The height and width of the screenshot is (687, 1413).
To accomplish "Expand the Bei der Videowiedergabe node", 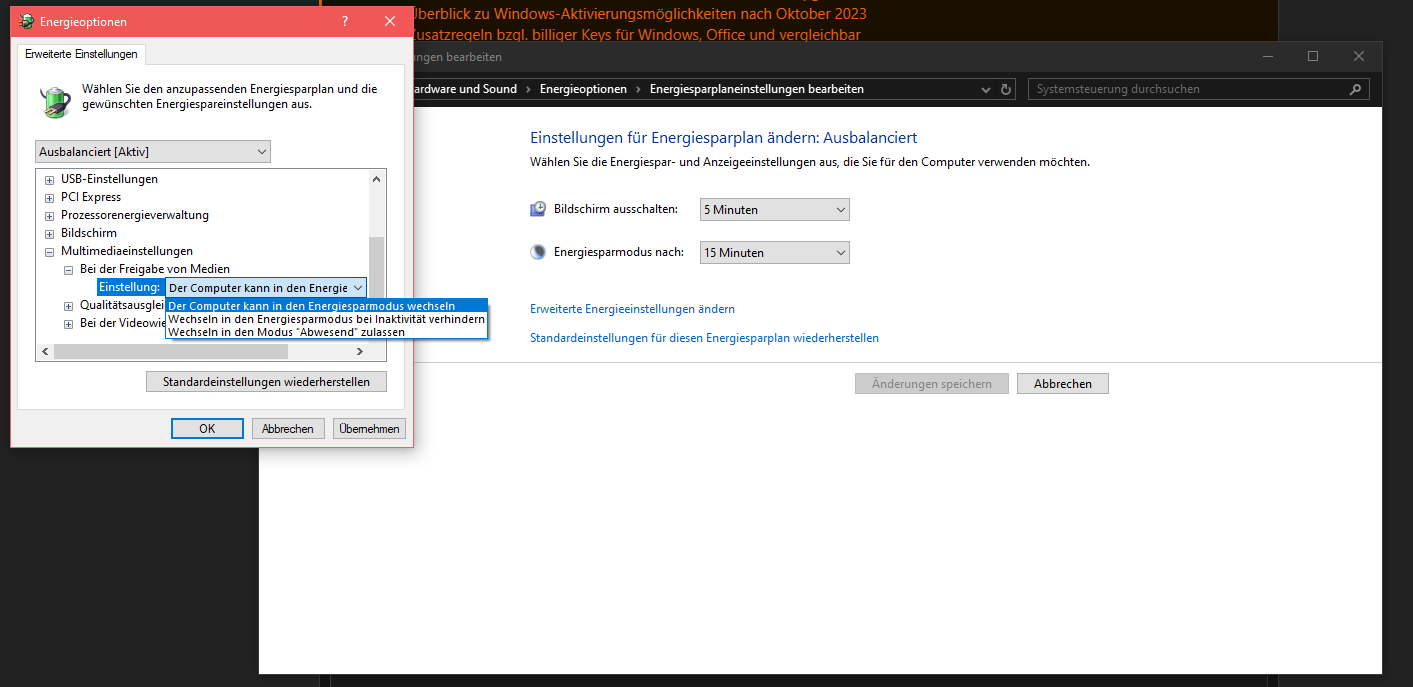I will 68,323.
